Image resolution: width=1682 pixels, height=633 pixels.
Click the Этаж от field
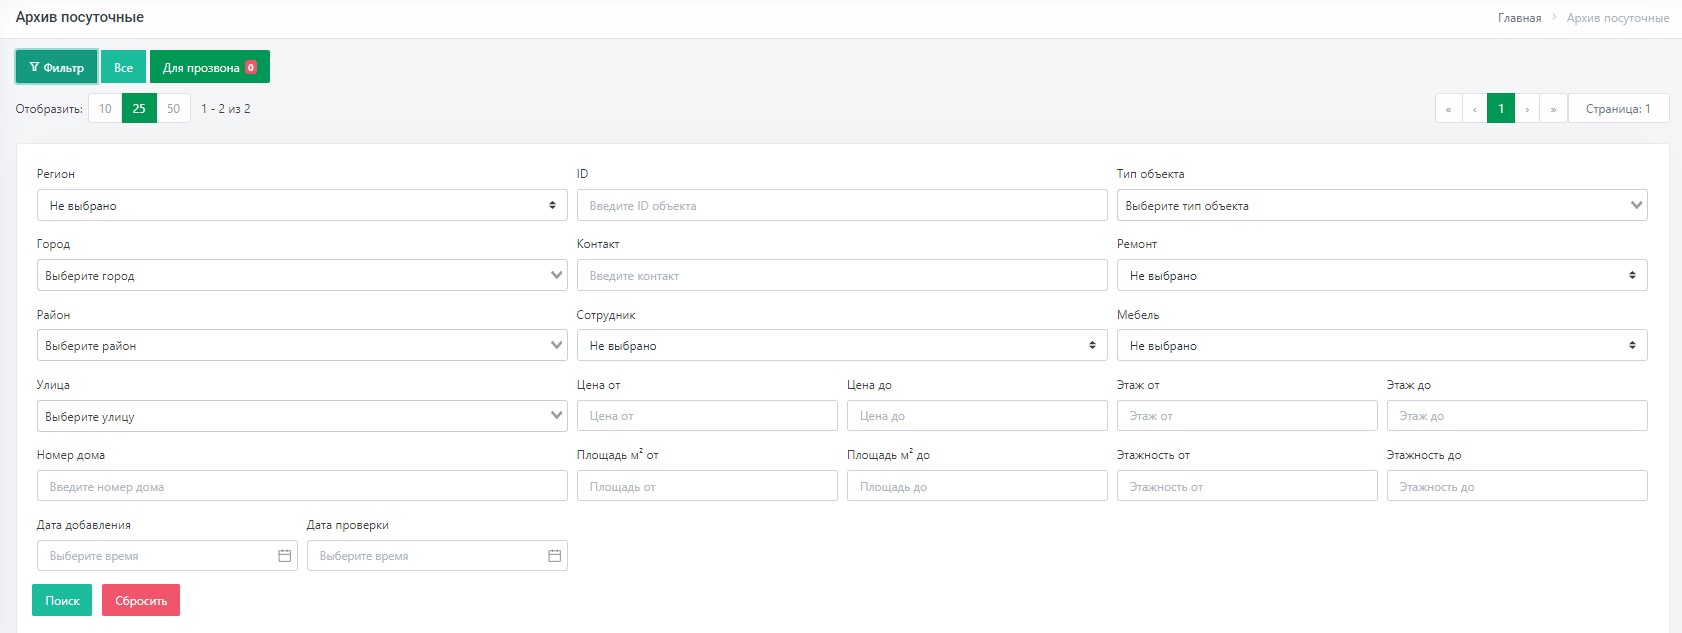coord(1247,415)
